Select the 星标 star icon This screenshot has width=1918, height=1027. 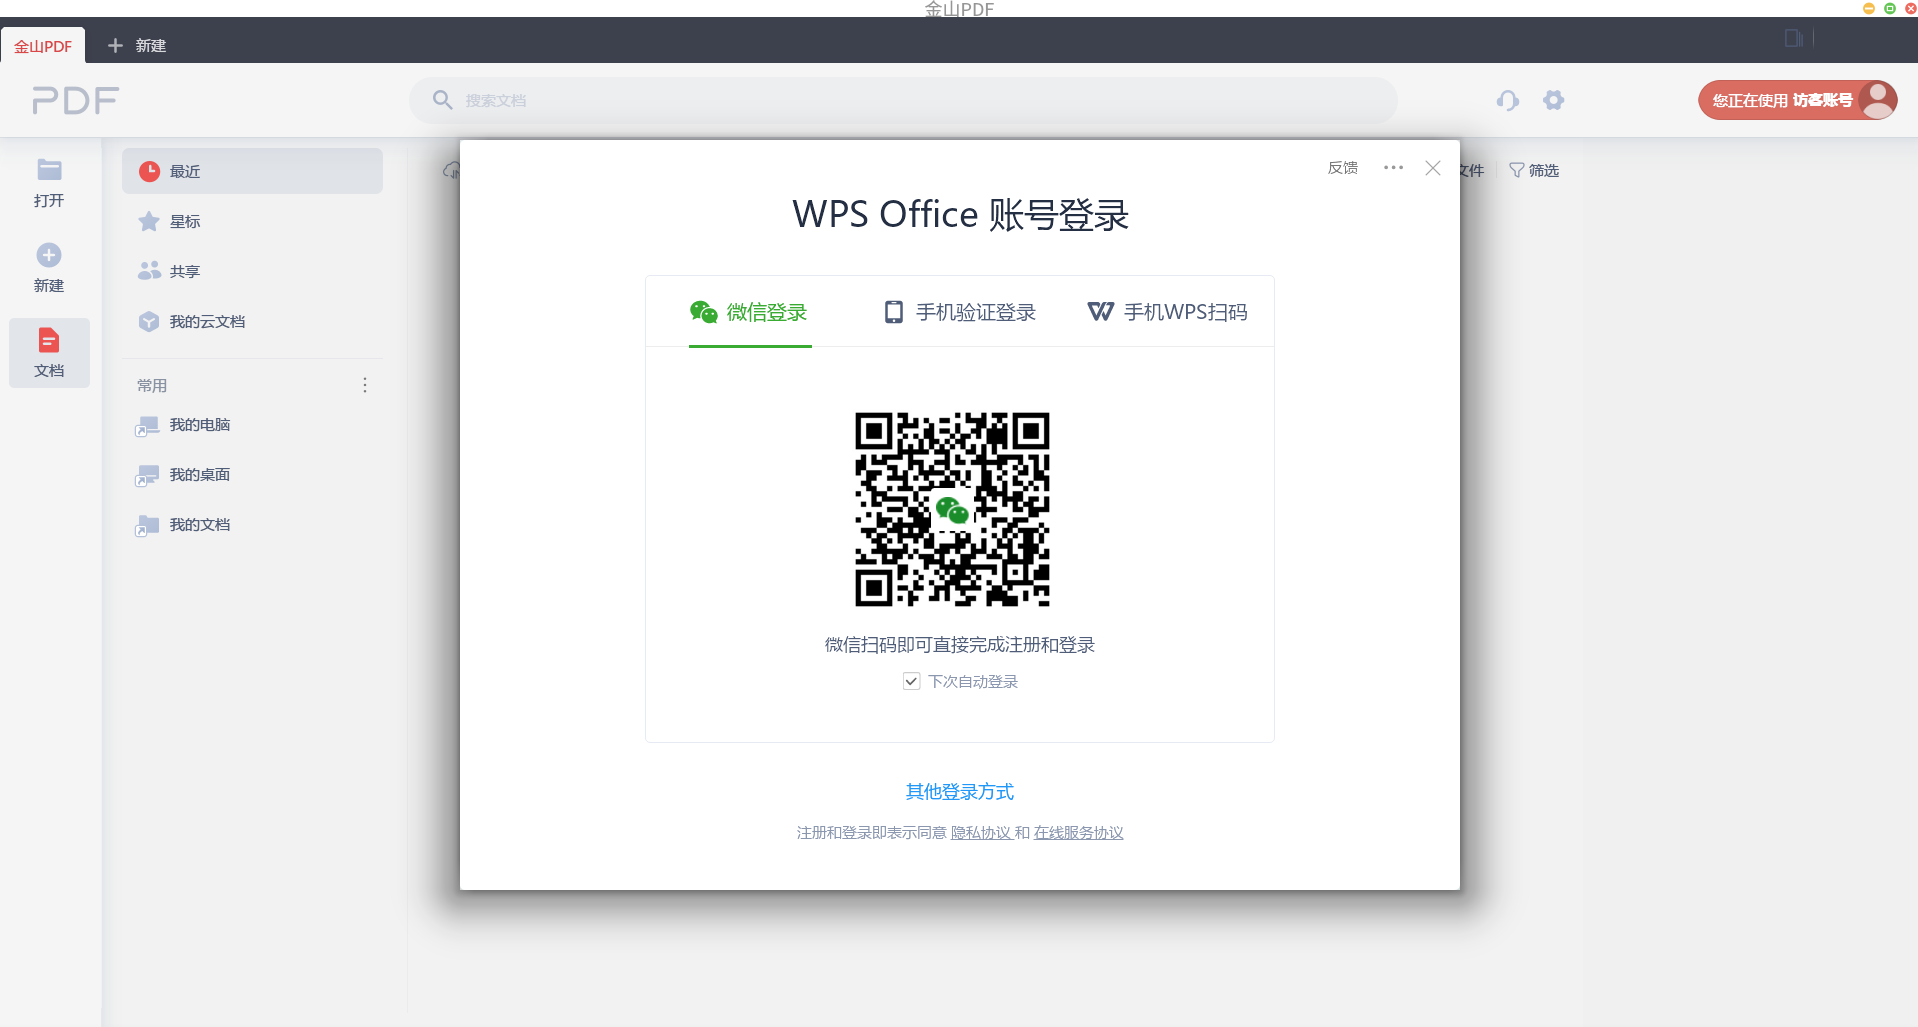[x=149, y=221]
